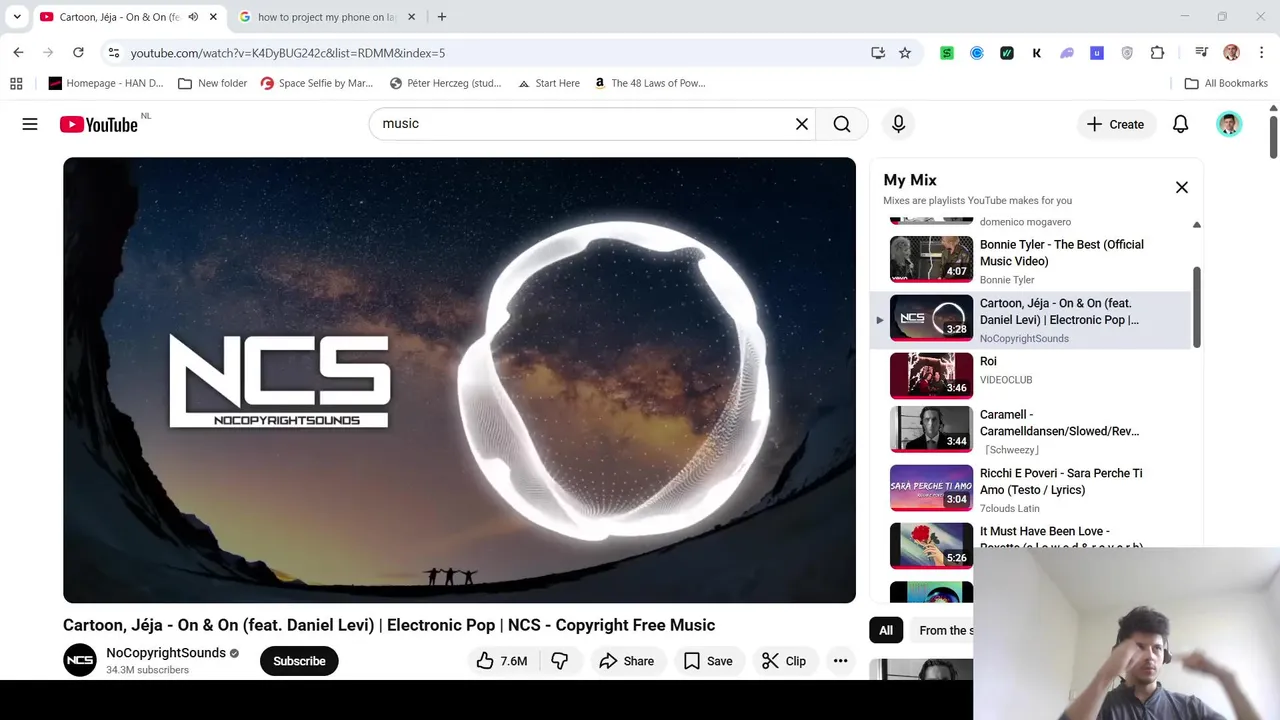1280x720 pixels.
Task: Select the 'From the s…' filter chip
Action: click(941, 630)
